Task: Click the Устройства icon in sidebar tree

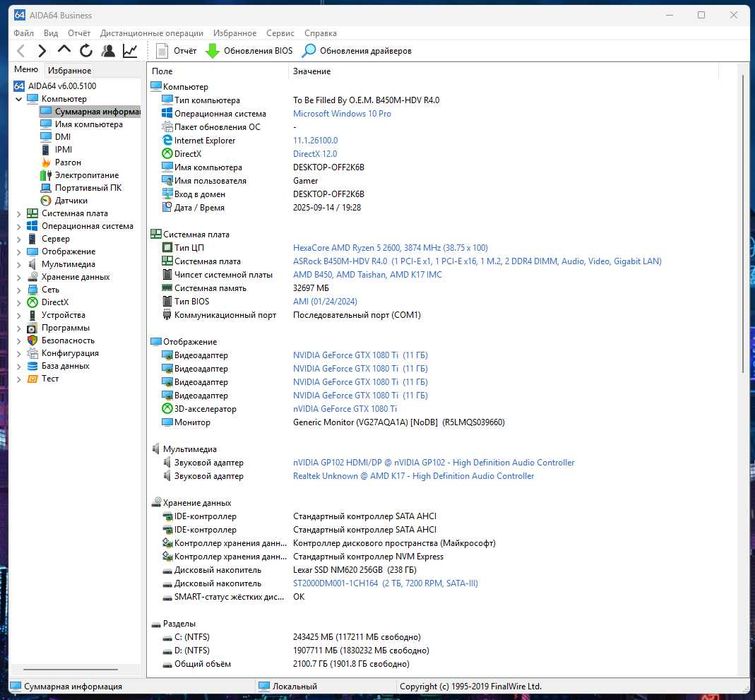Action: 32,315
